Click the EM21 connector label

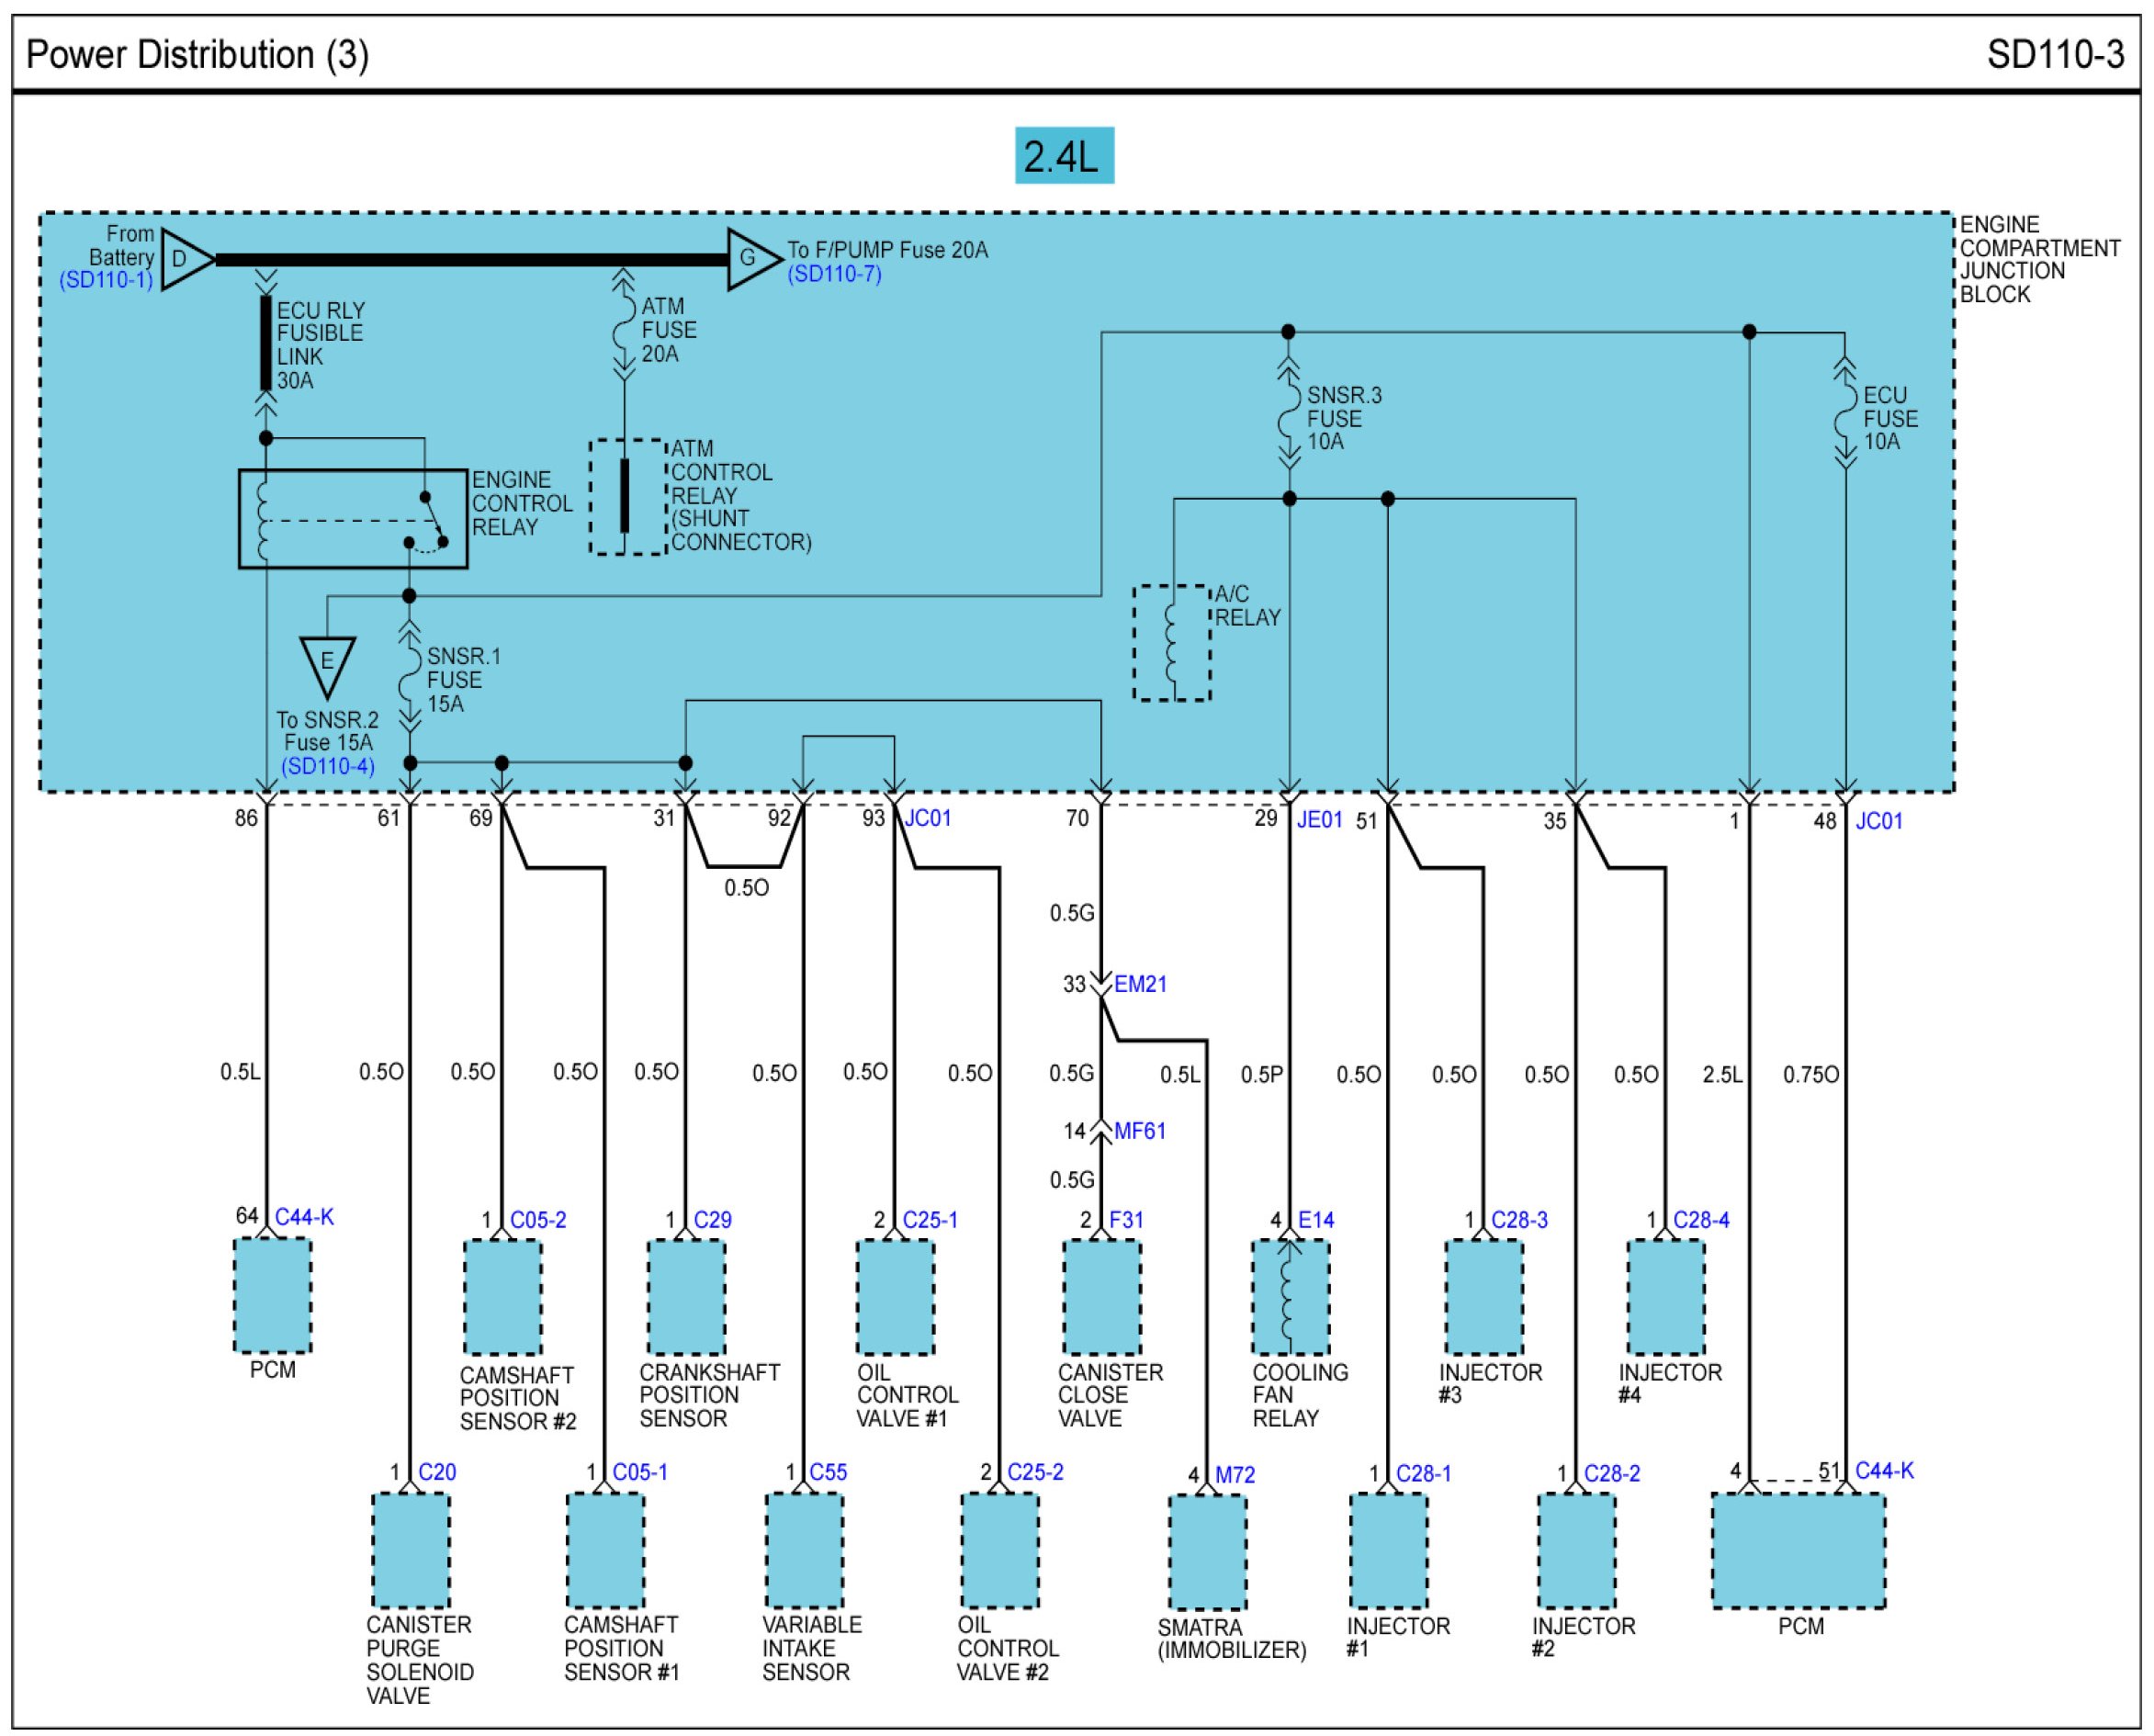point(1140,984)
